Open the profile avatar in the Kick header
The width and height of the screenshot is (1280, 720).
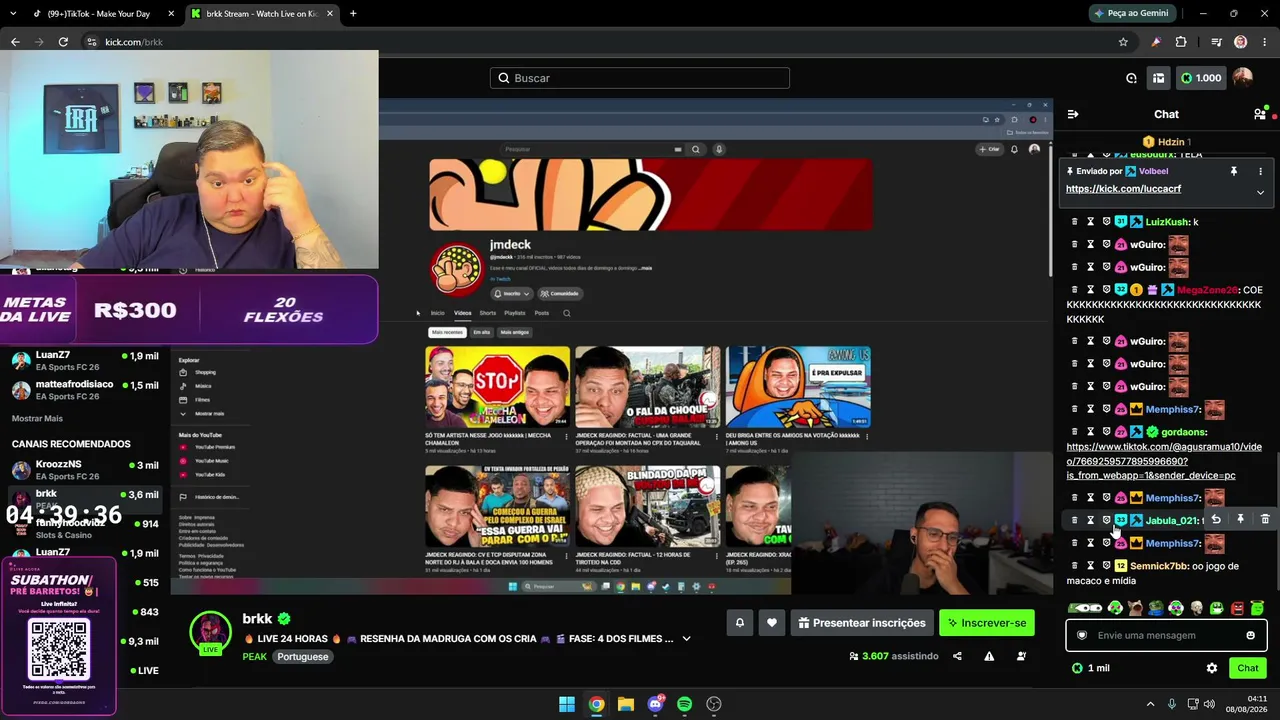click(1243, 78)
